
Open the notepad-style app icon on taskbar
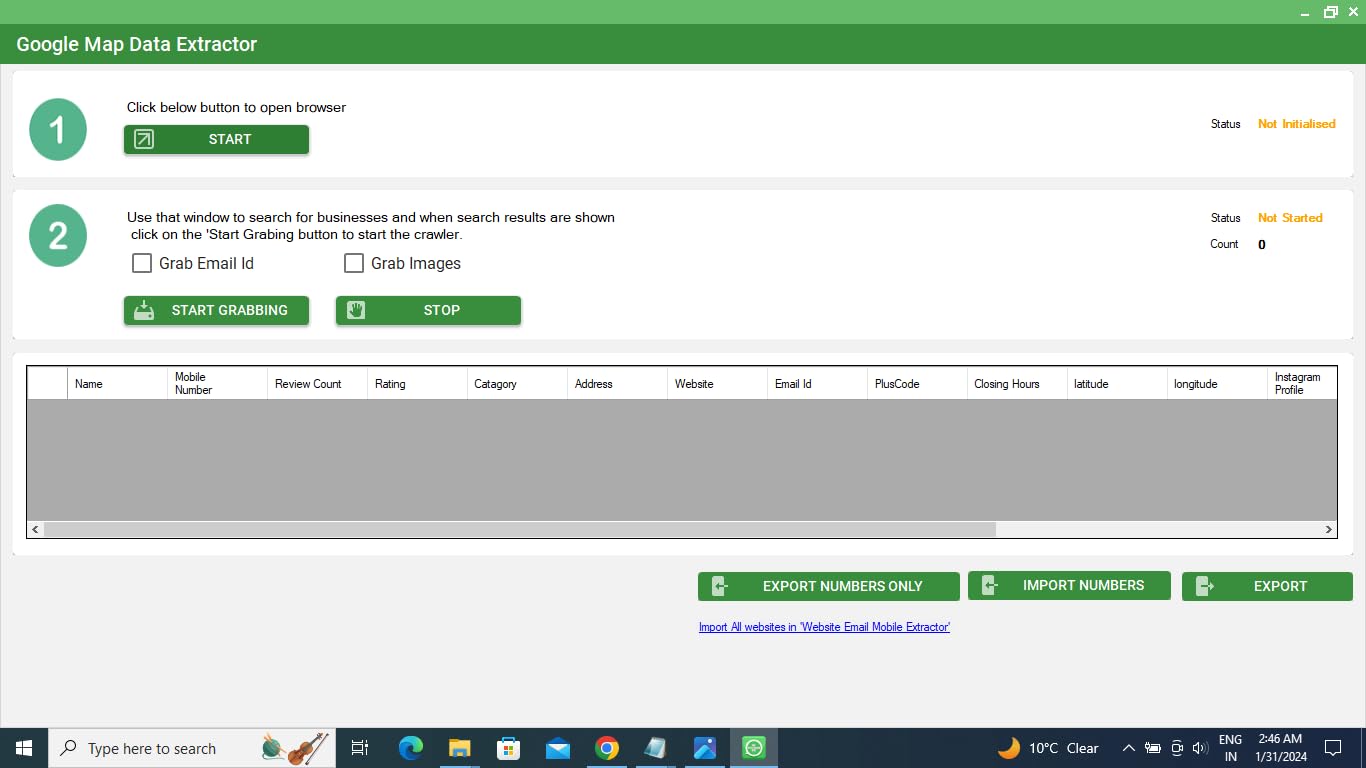[x=655, y=748]
